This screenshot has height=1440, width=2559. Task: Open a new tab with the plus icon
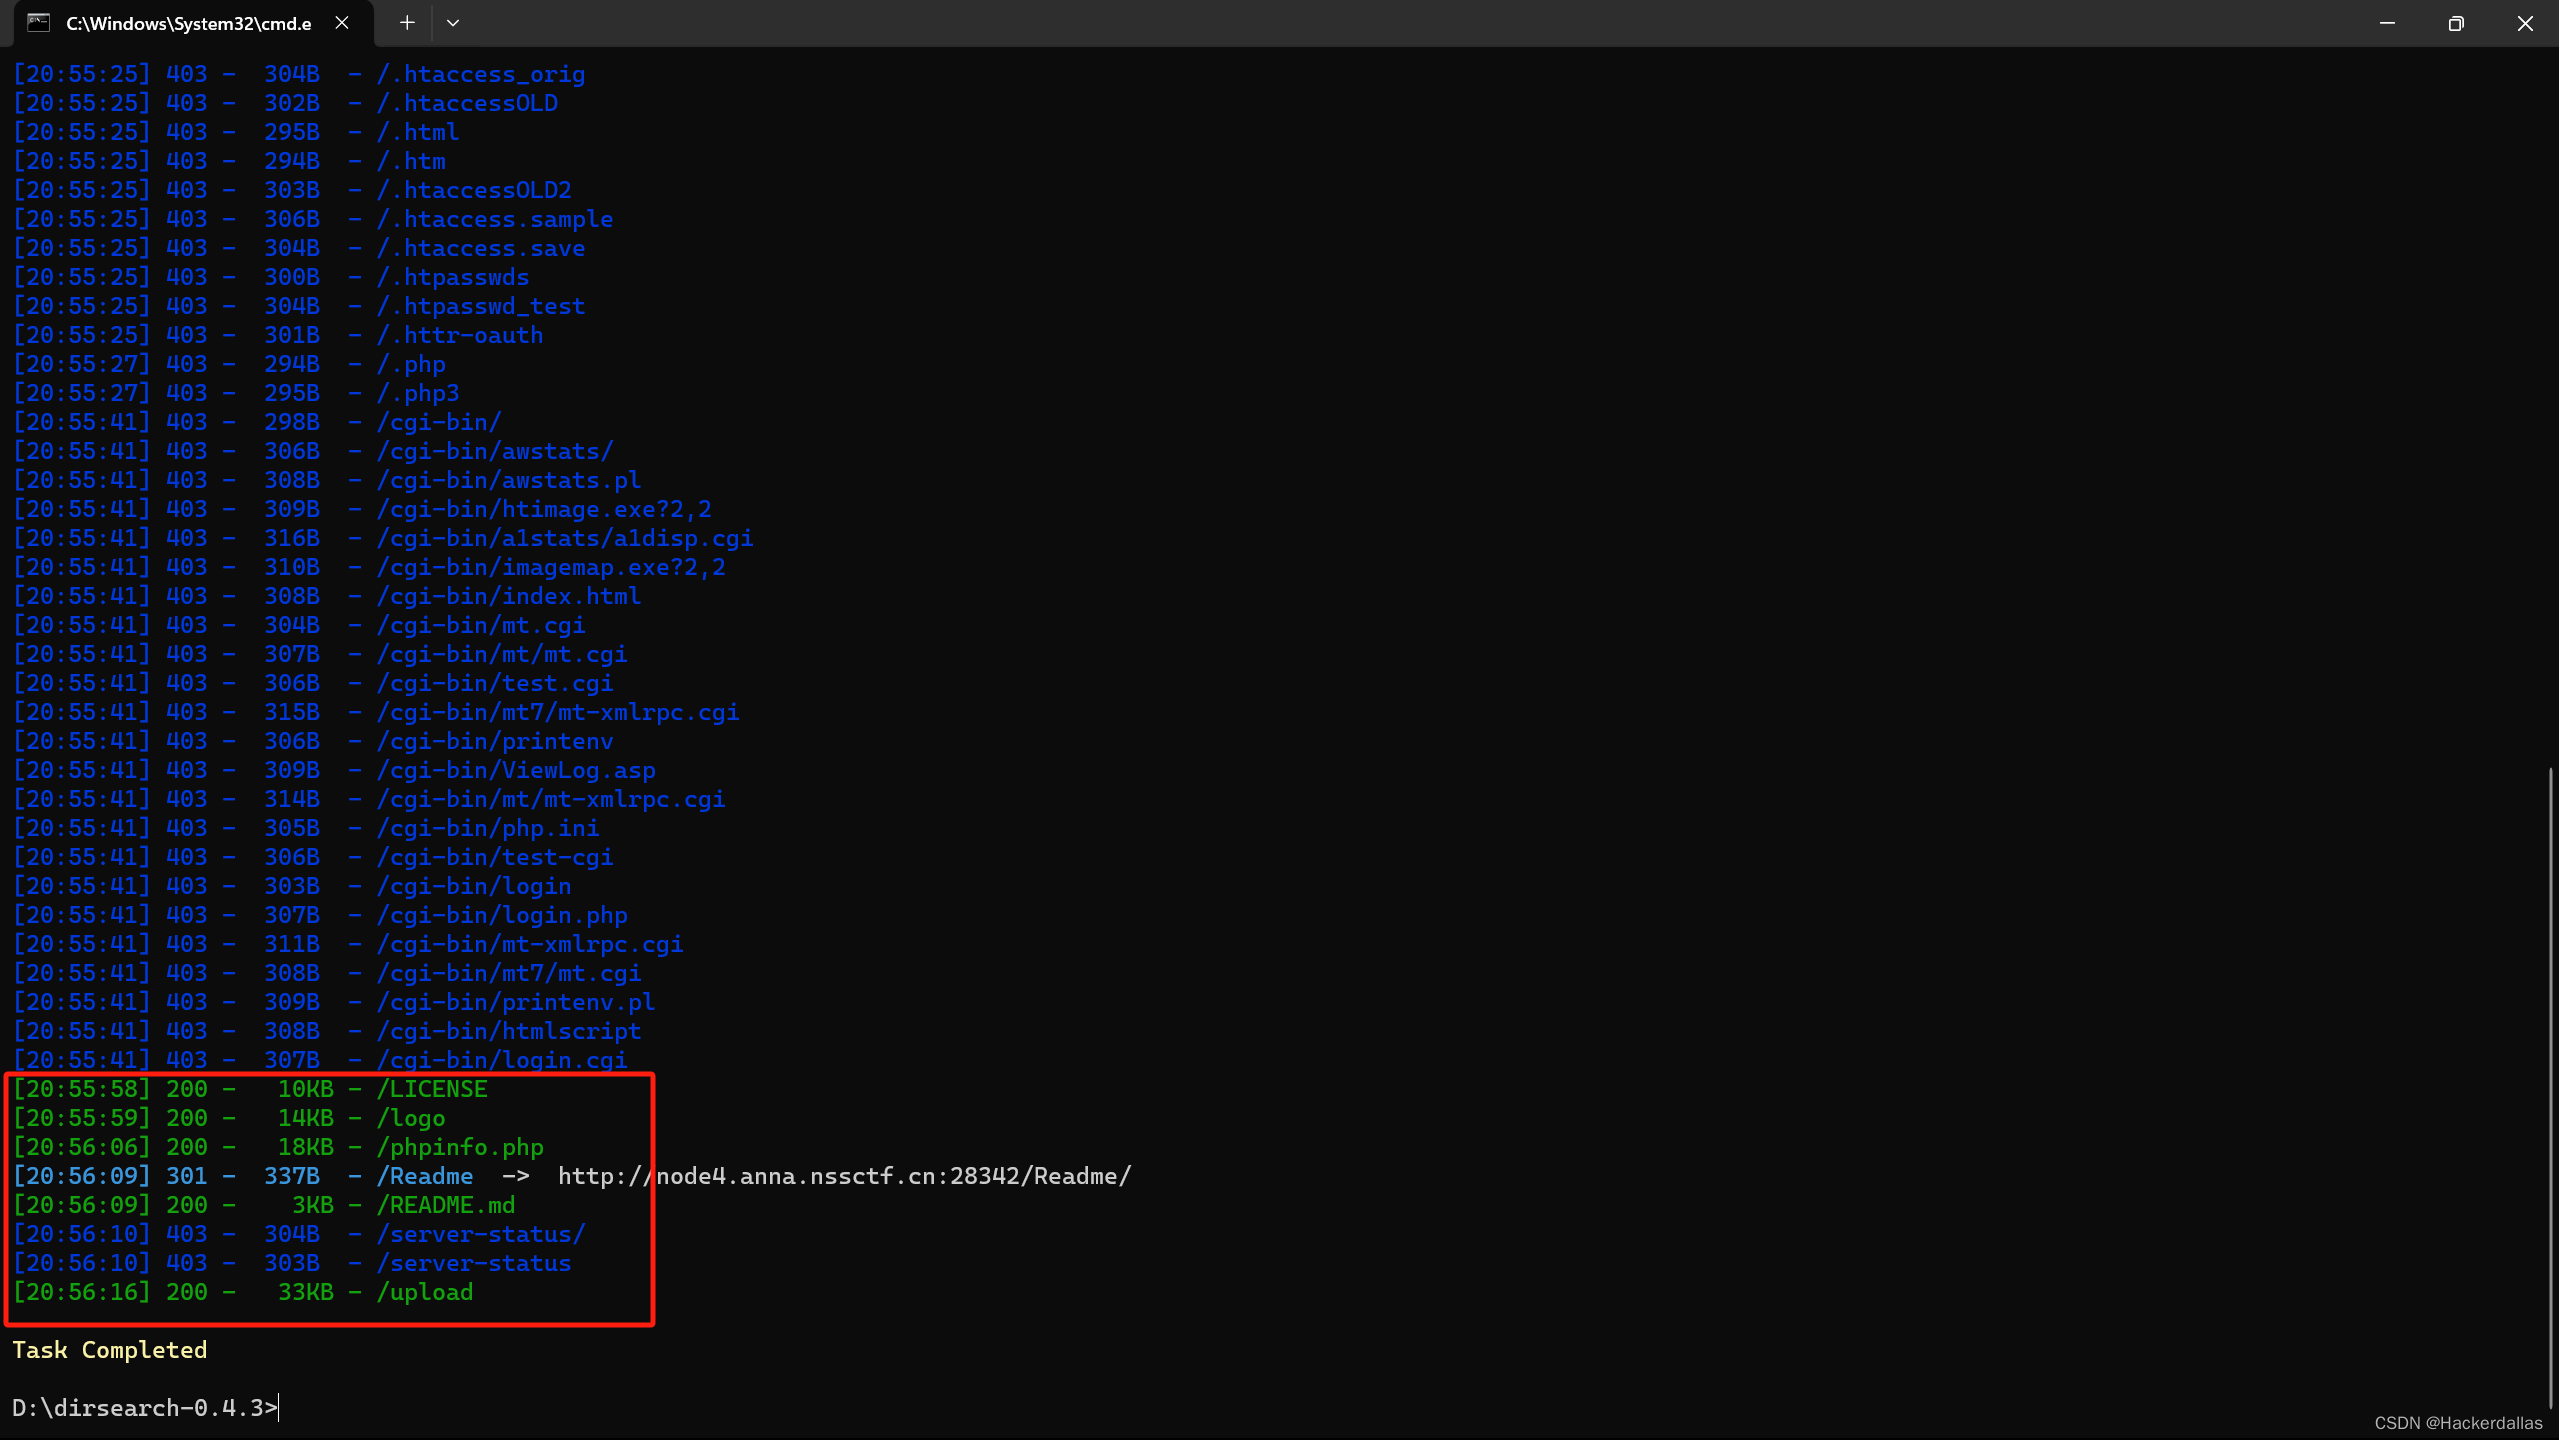[x=406, y=22]
